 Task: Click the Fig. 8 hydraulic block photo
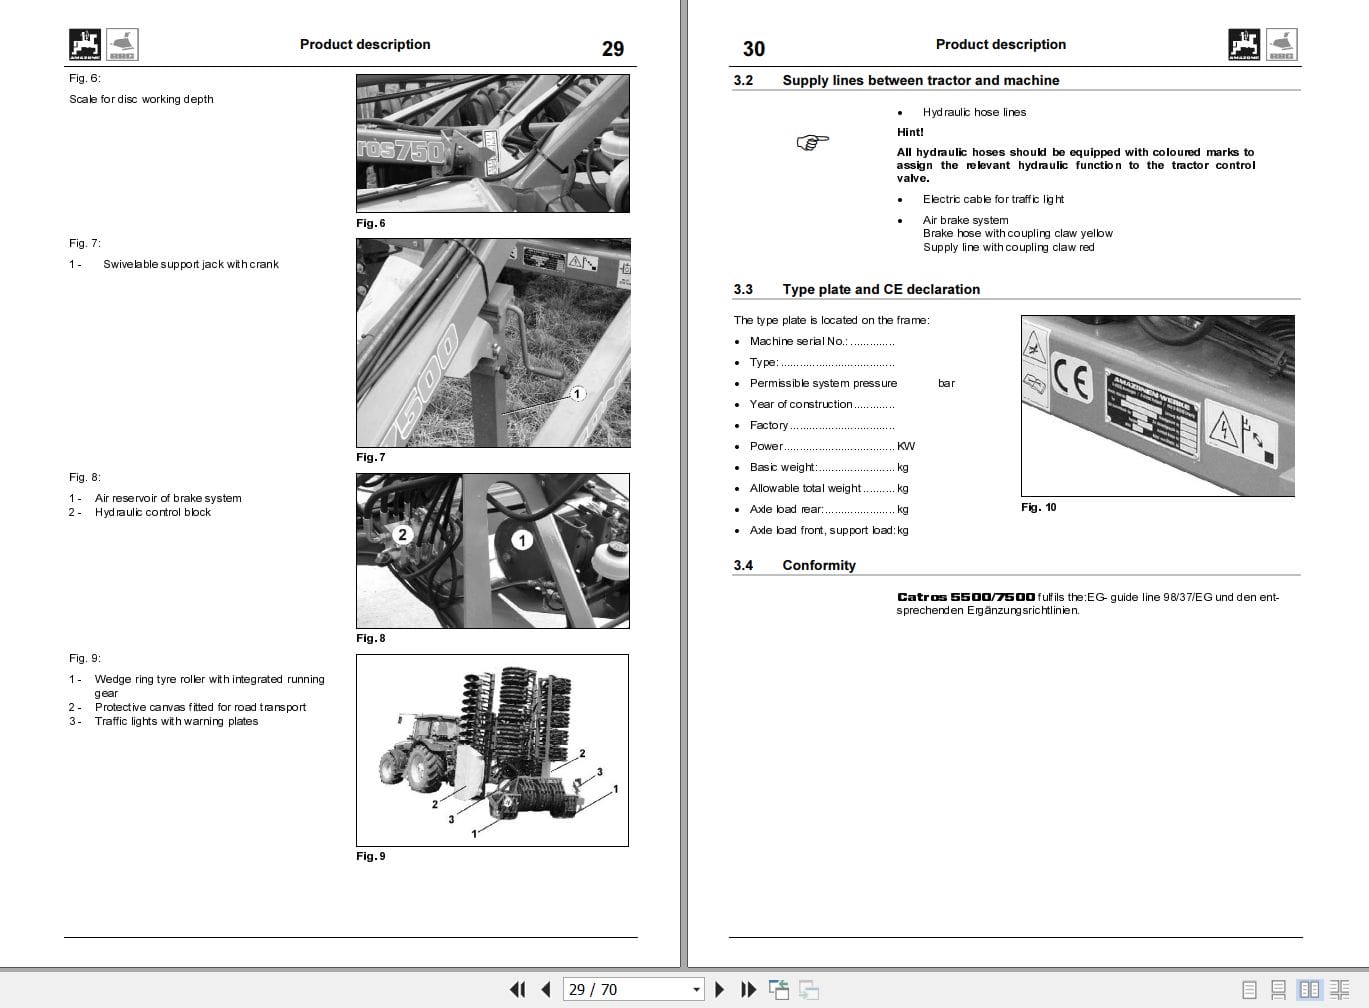point(493,551)
